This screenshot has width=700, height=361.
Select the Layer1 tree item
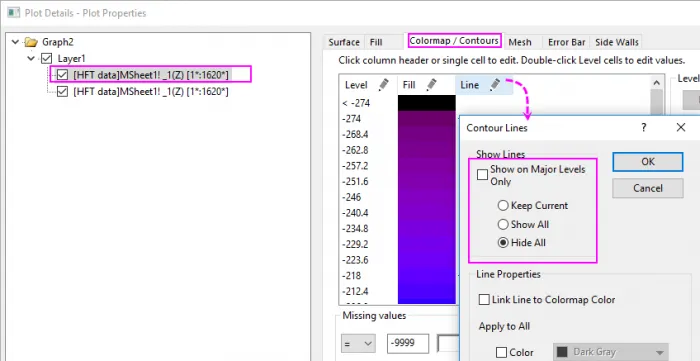click(71, 58)
